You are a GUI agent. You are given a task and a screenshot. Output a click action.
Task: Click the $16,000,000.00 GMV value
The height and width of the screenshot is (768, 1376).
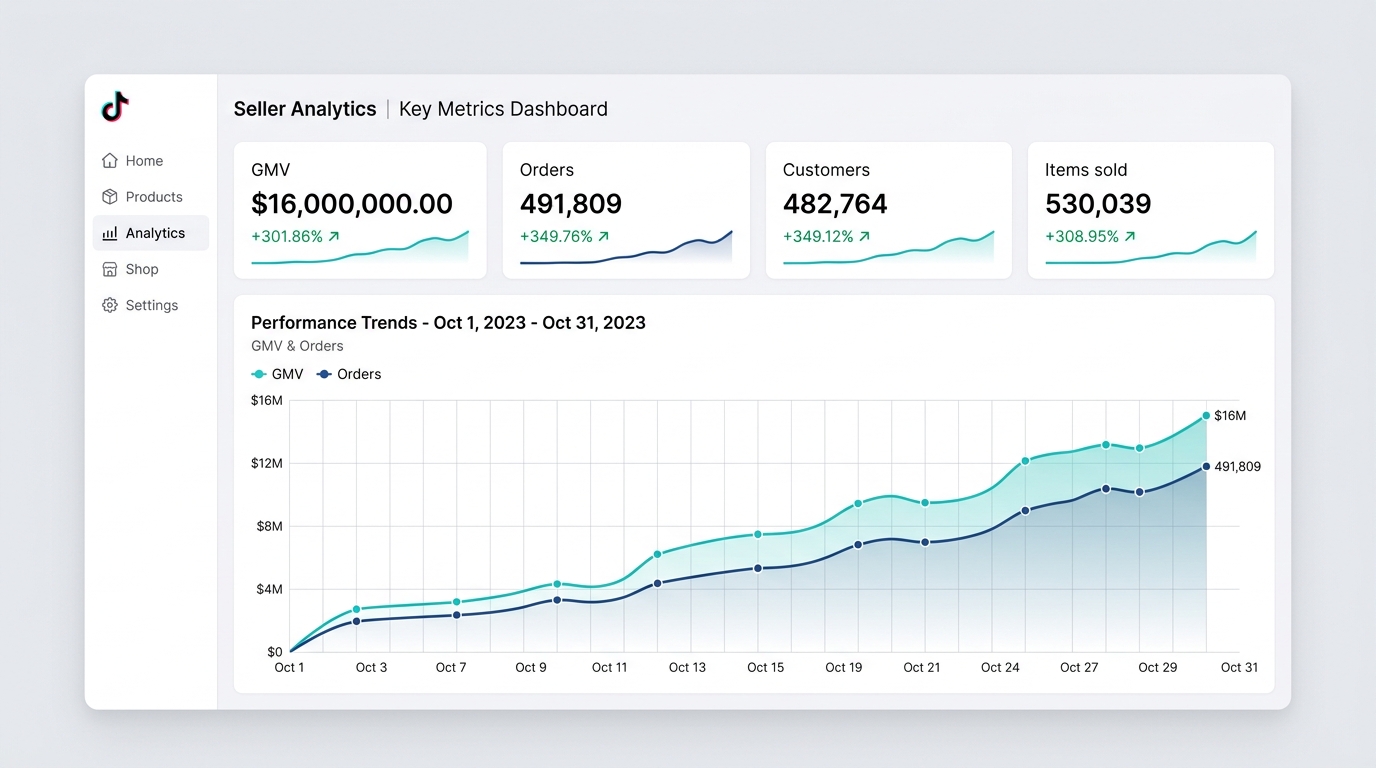click(352, 204)
